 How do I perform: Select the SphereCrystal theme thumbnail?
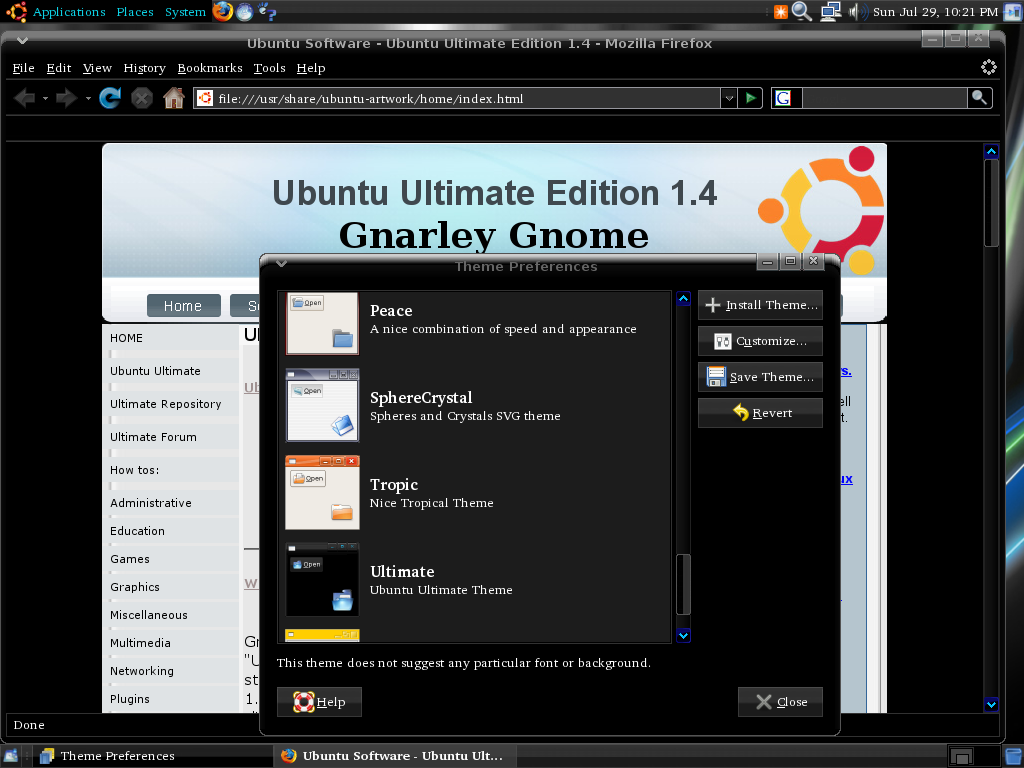coord(322,405)
